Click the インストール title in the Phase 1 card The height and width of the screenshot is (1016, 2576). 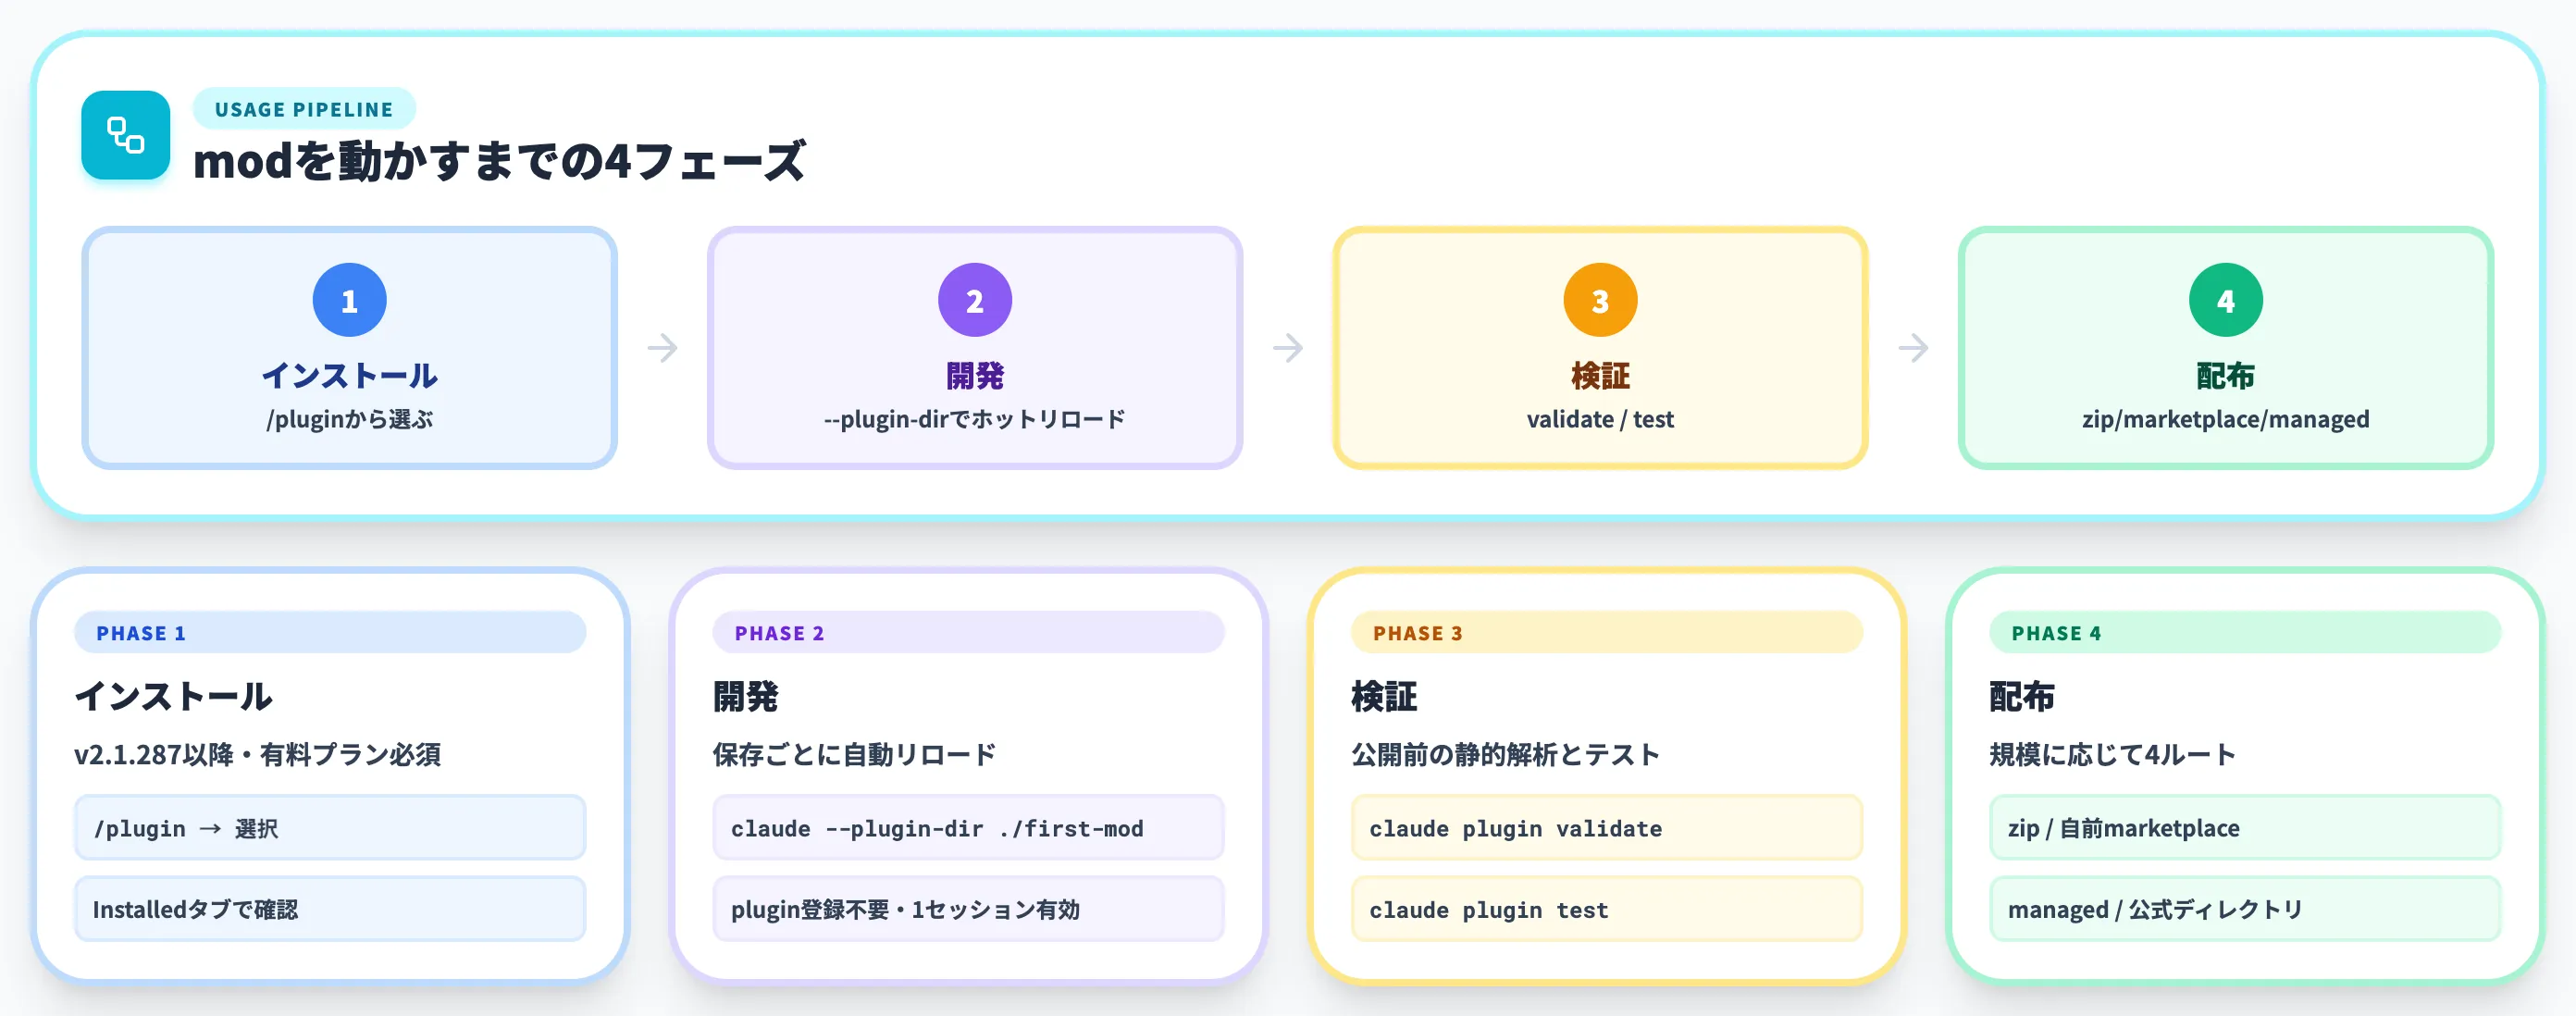(x=173, y=696)
